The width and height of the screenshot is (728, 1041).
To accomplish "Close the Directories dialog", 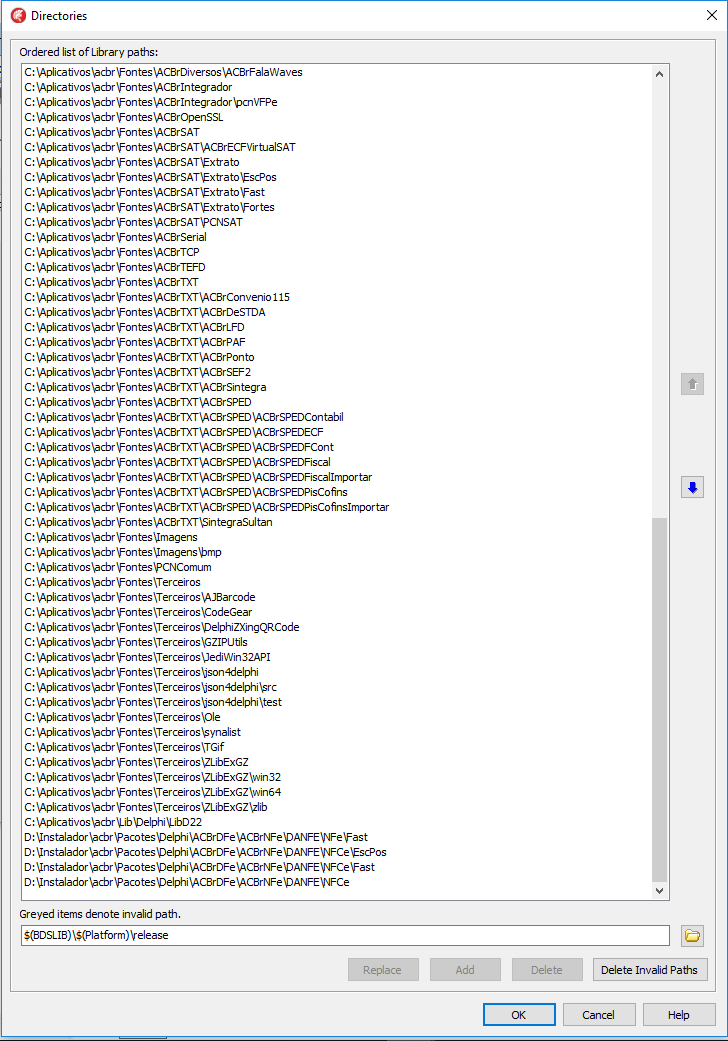I will point(711,15).
